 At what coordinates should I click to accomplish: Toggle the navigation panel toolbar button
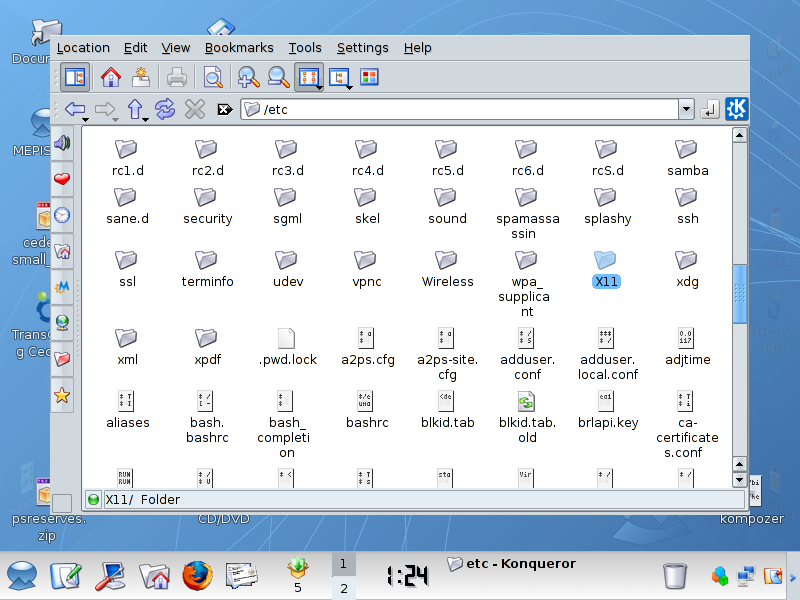coord(75,78)
